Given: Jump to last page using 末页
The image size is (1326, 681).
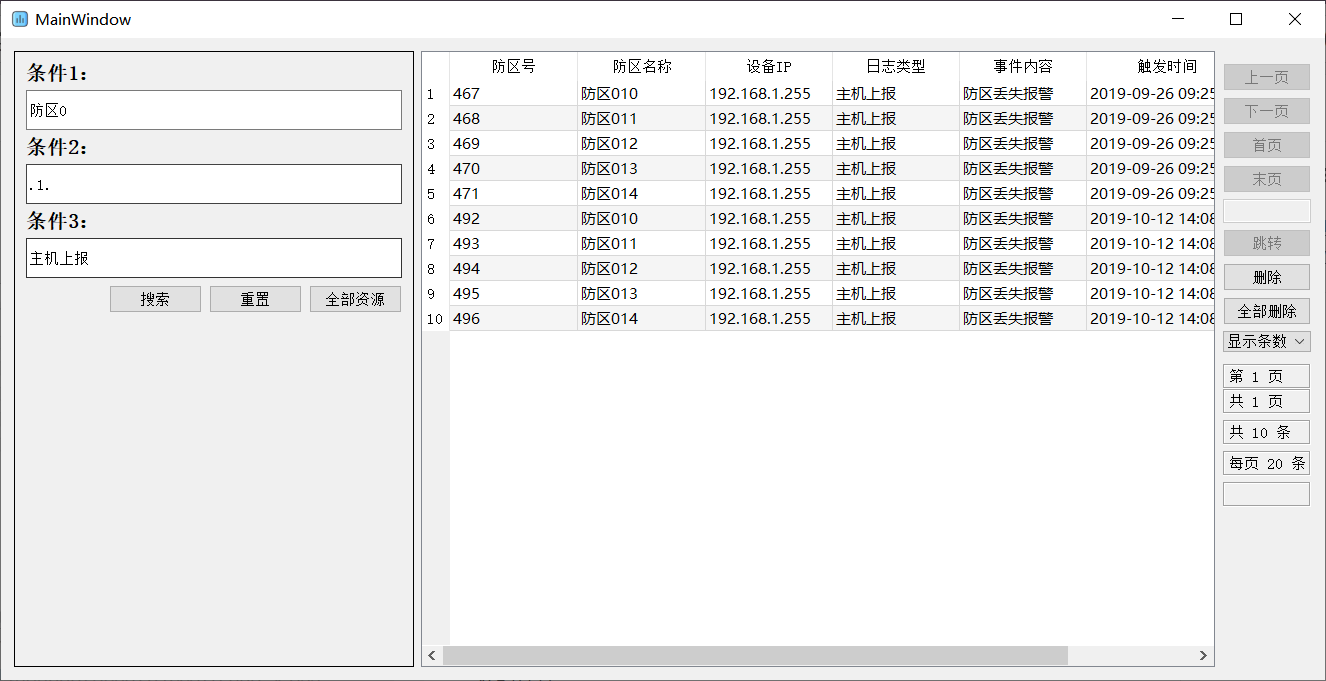Looking at the screenshot, I should [x=1266, y=178].
